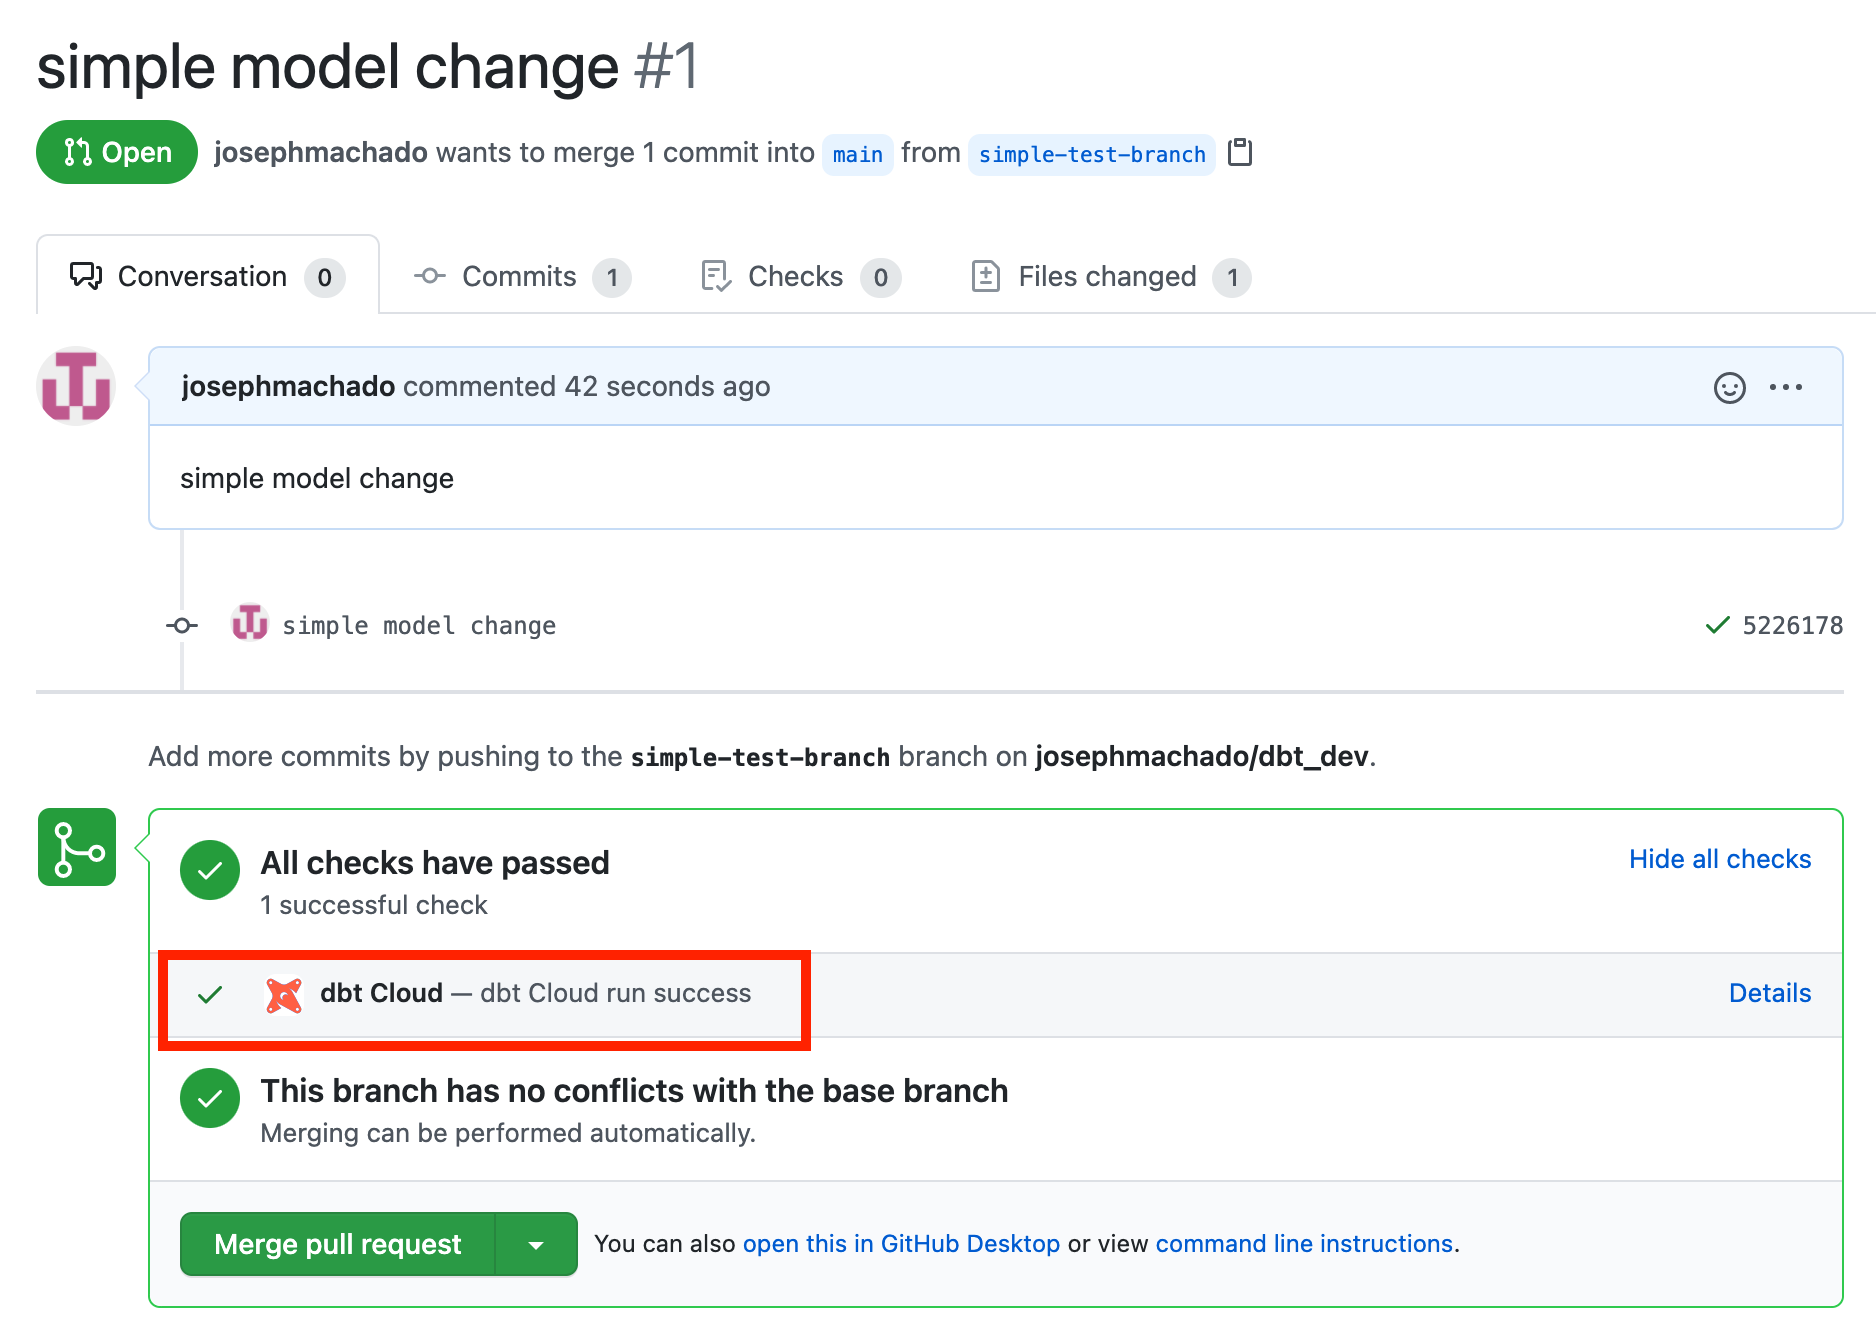Screen dimensions: 1876x1336
Task: Open the comment's three-dot options menu
Action: [x=1786, y=387]
